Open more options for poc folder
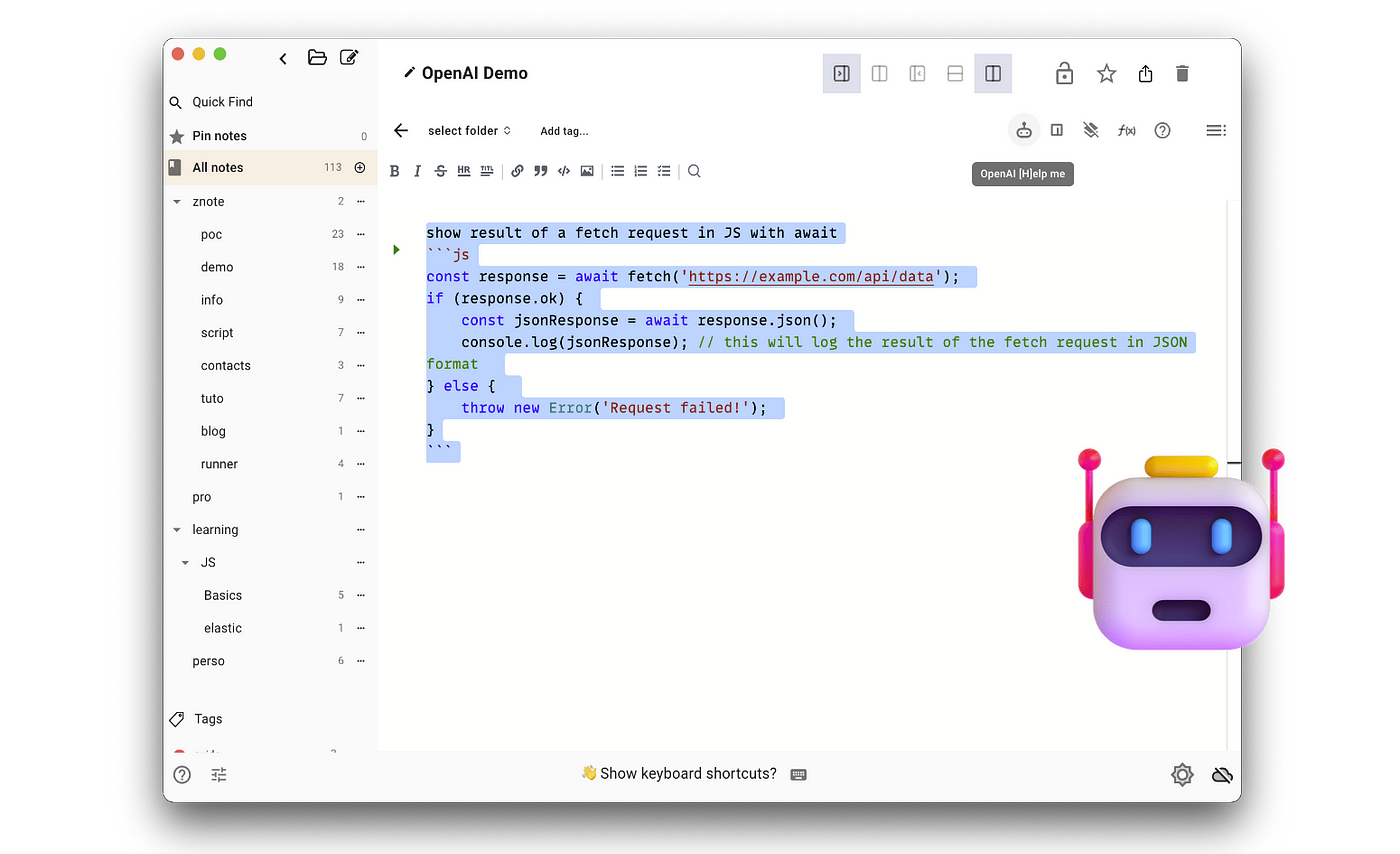Image resolution: width=1400 pixels, height=854 pixels. point(361,234)
